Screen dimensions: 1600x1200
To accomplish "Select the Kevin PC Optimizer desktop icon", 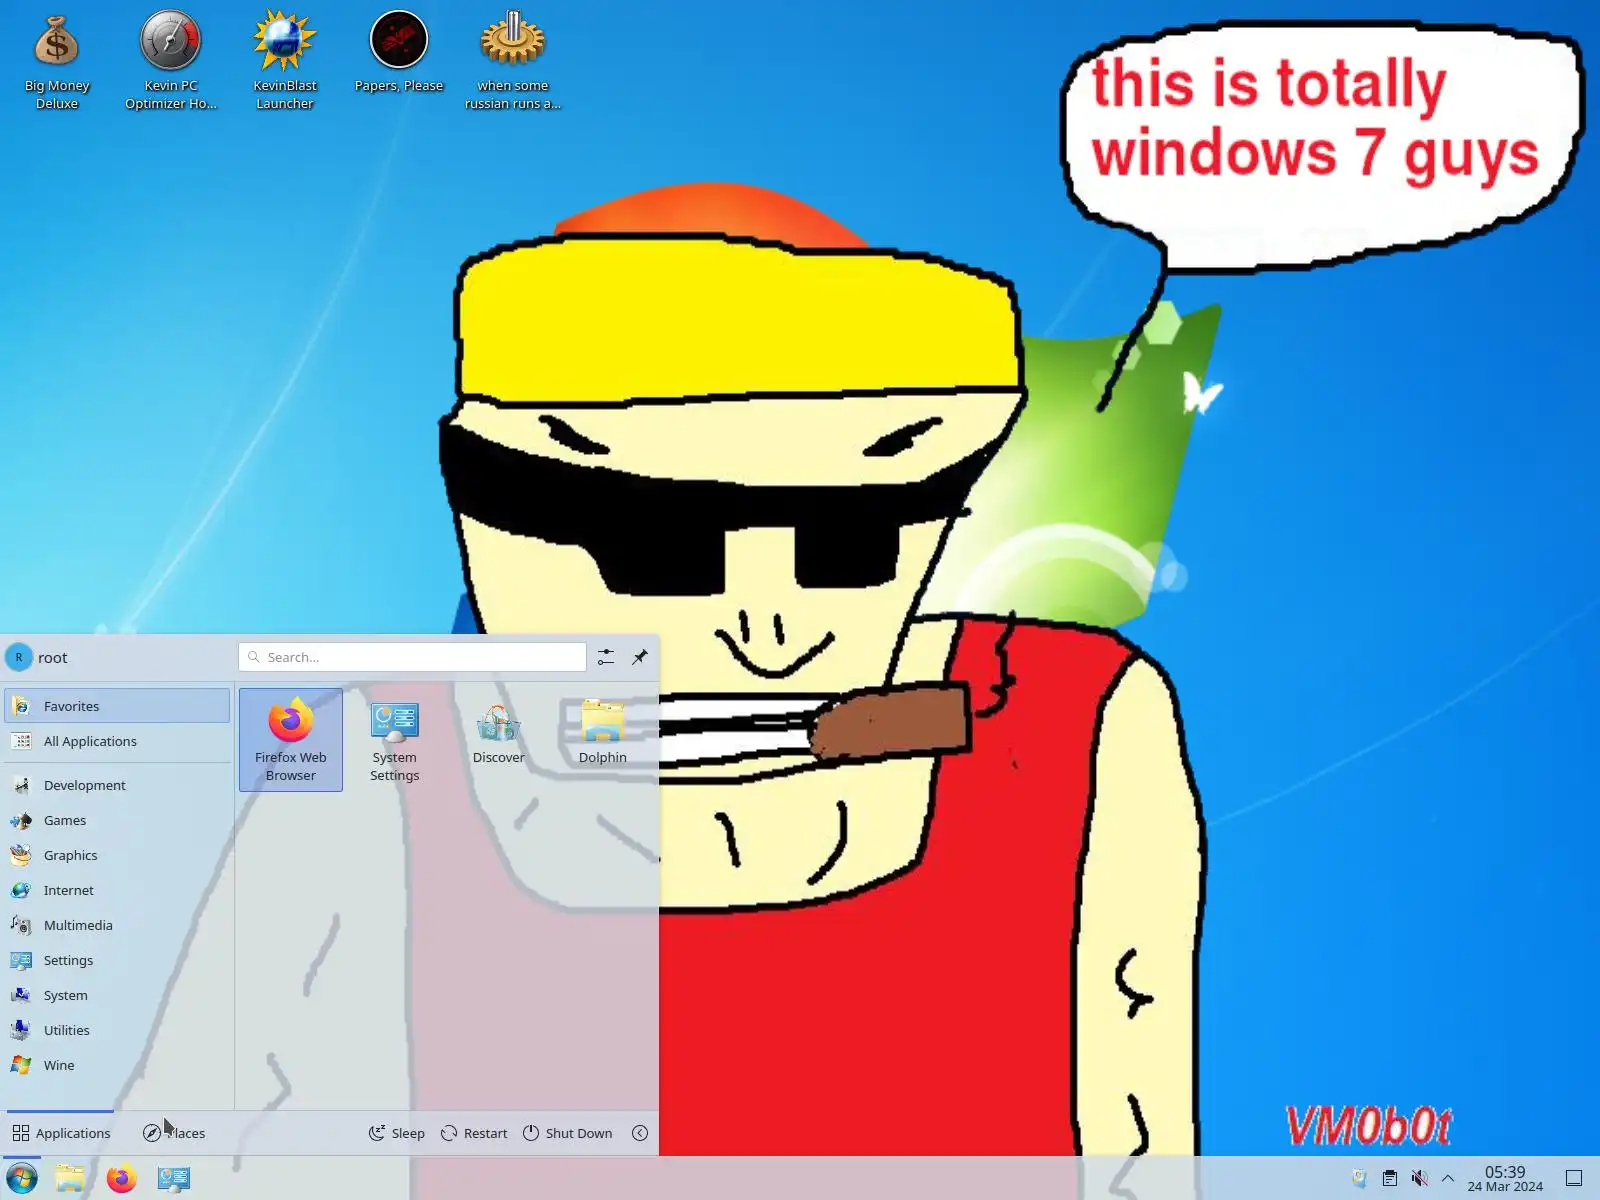I will click(x=171, y=62).
